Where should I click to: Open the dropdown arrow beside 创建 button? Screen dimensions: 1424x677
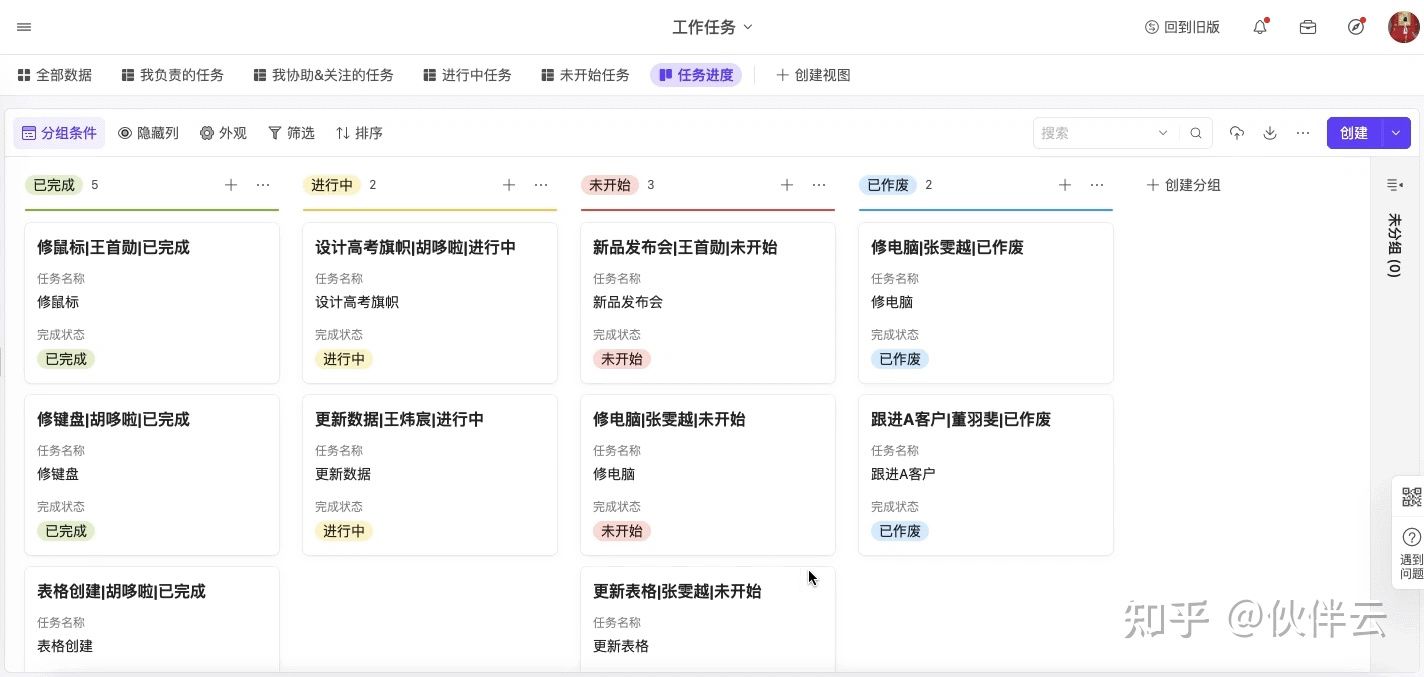point(1396,133)
